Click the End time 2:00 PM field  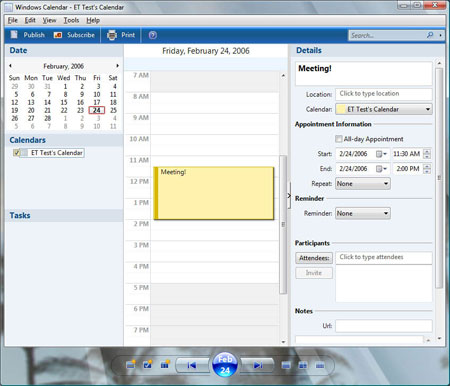407,169
